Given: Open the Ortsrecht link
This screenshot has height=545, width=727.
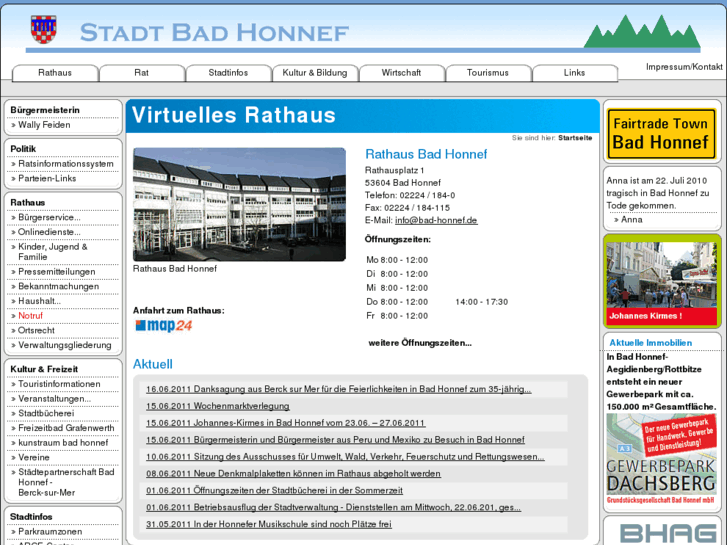Looking at the screenshot, I should click(36, 330).
